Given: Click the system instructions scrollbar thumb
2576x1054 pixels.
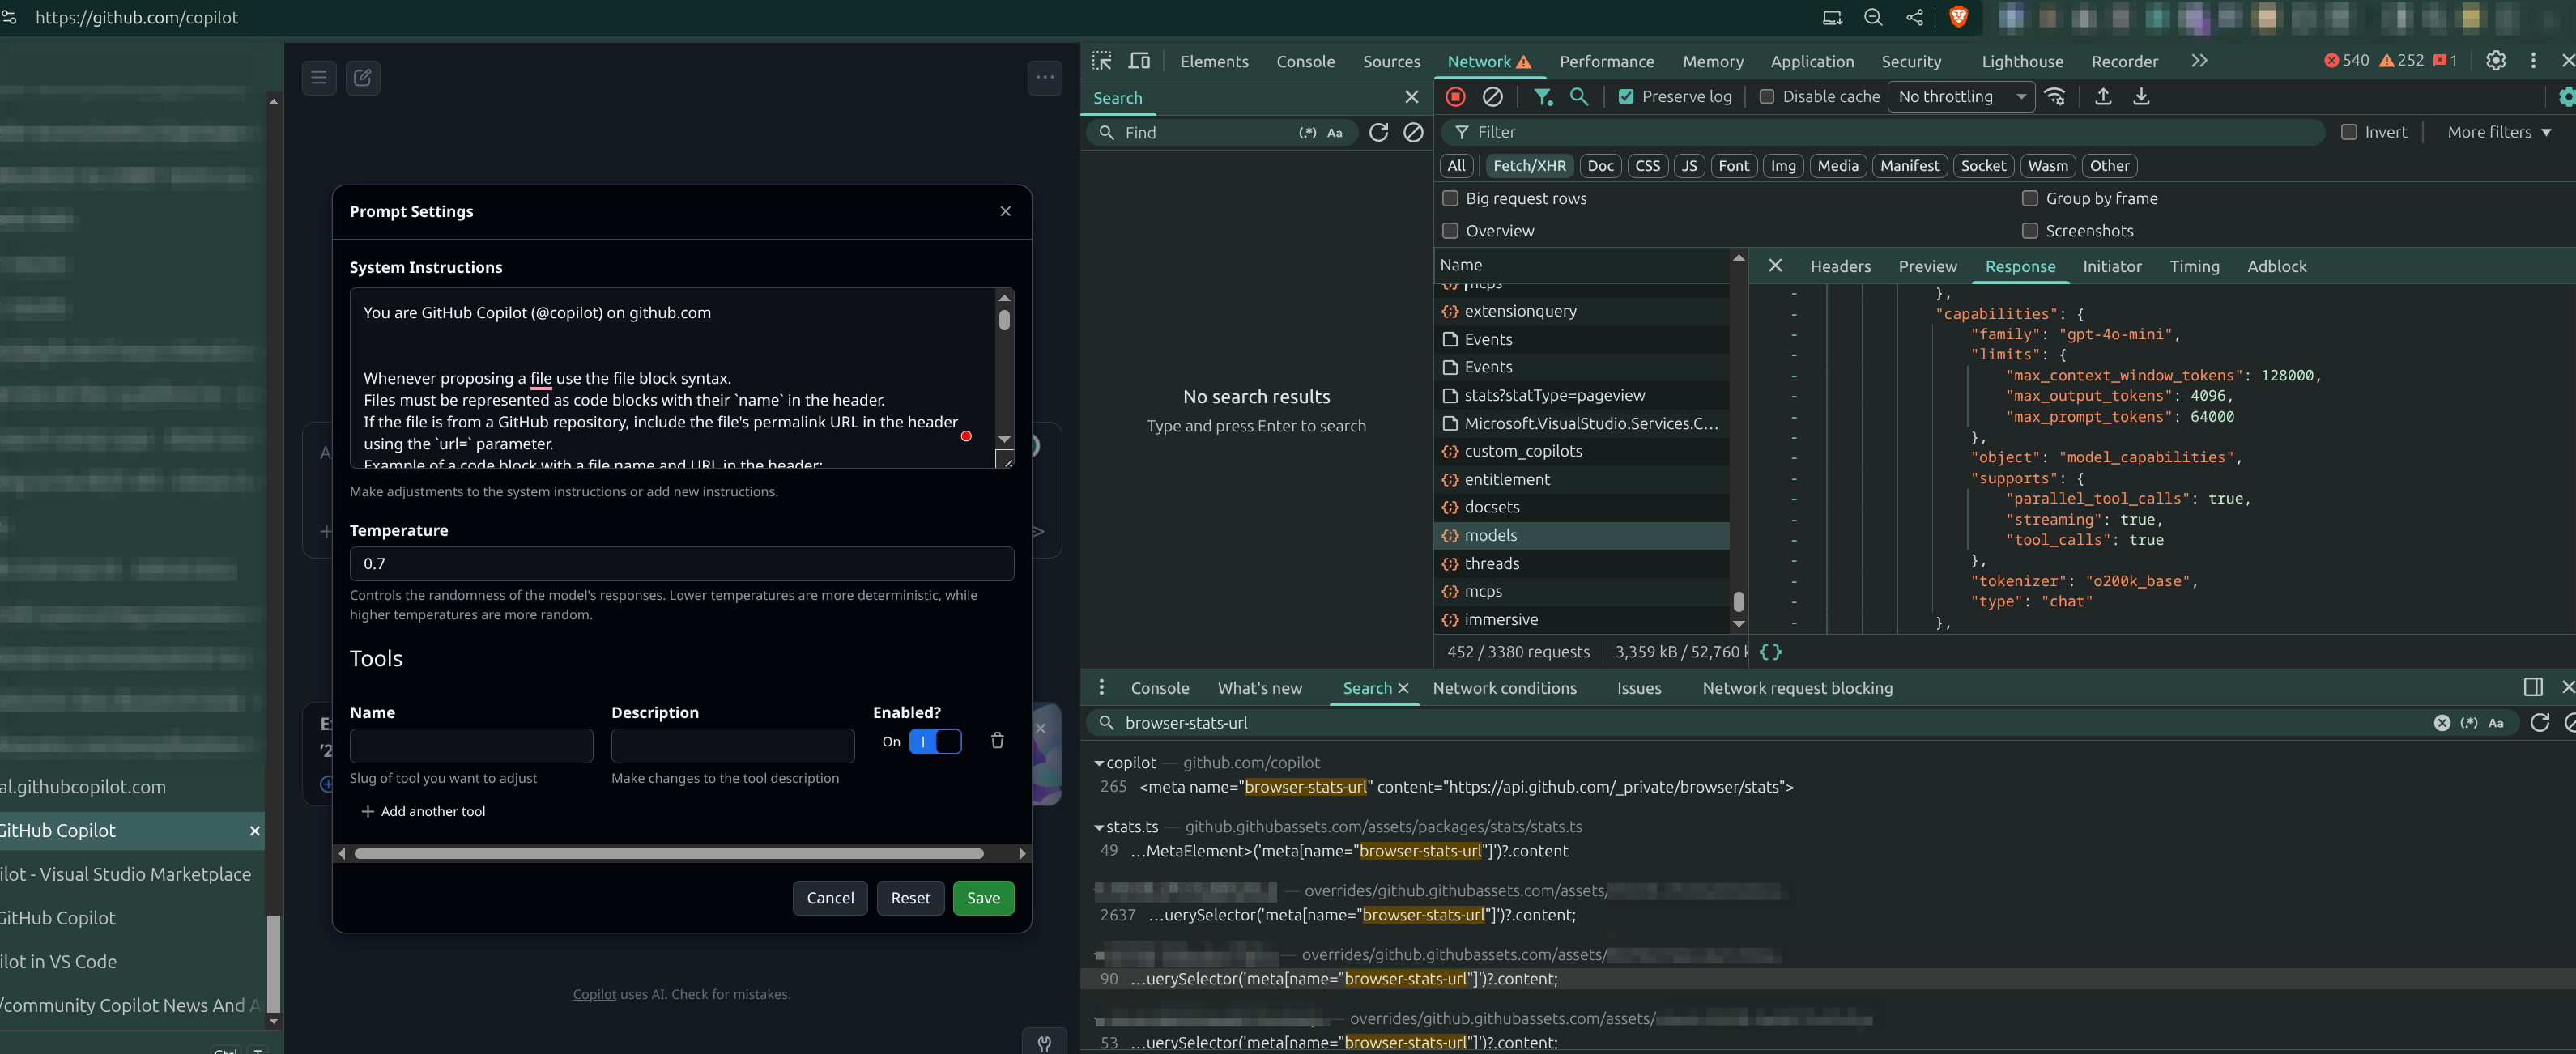Looking at the screenshot, I should [x=1004, y=320].
